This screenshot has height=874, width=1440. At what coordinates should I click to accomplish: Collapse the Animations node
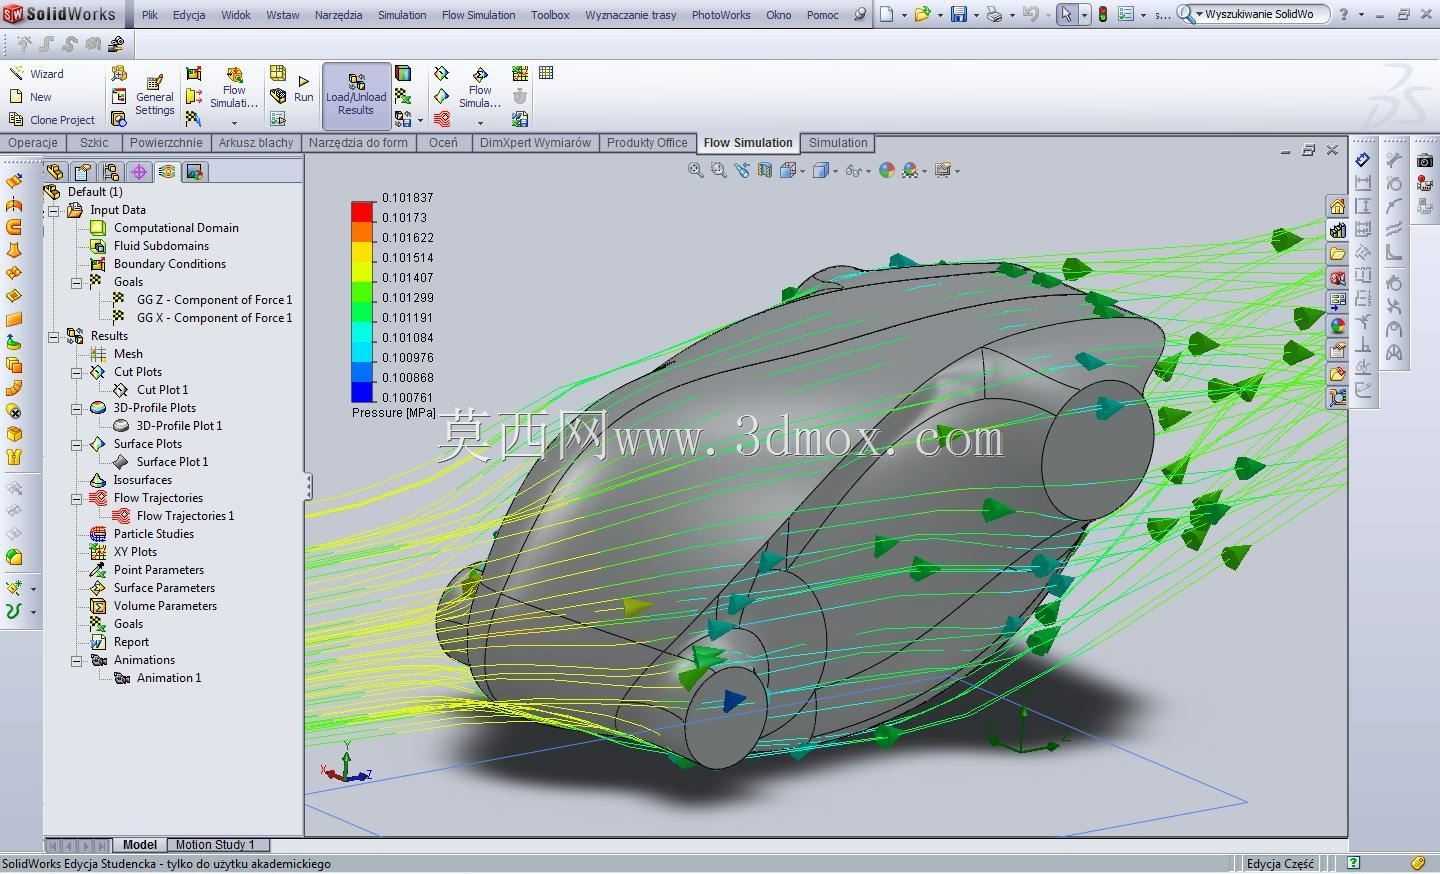76,660
